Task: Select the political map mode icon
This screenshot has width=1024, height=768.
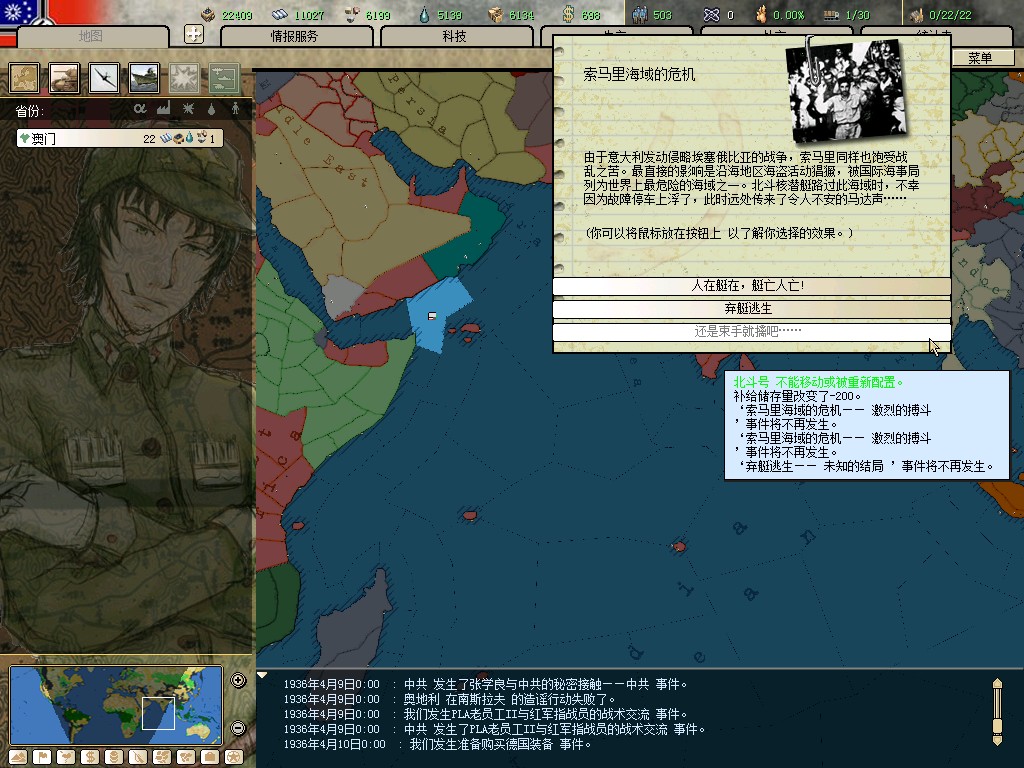Action: click(x=24, y=78)
